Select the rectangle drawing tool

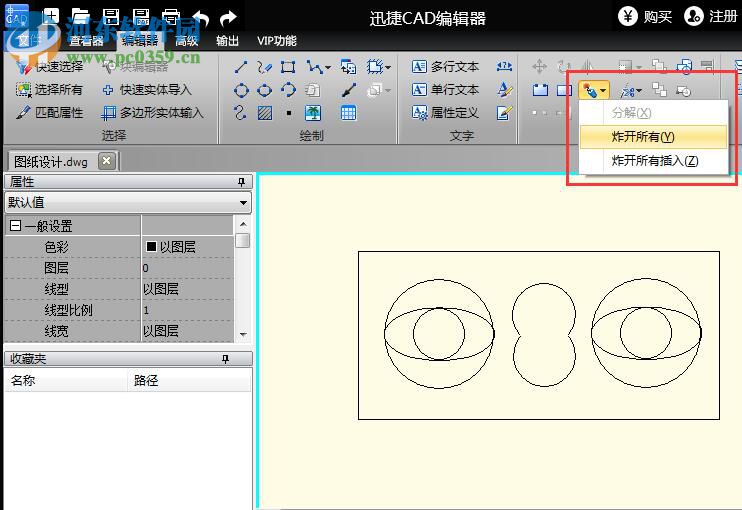tap(288, 67)
